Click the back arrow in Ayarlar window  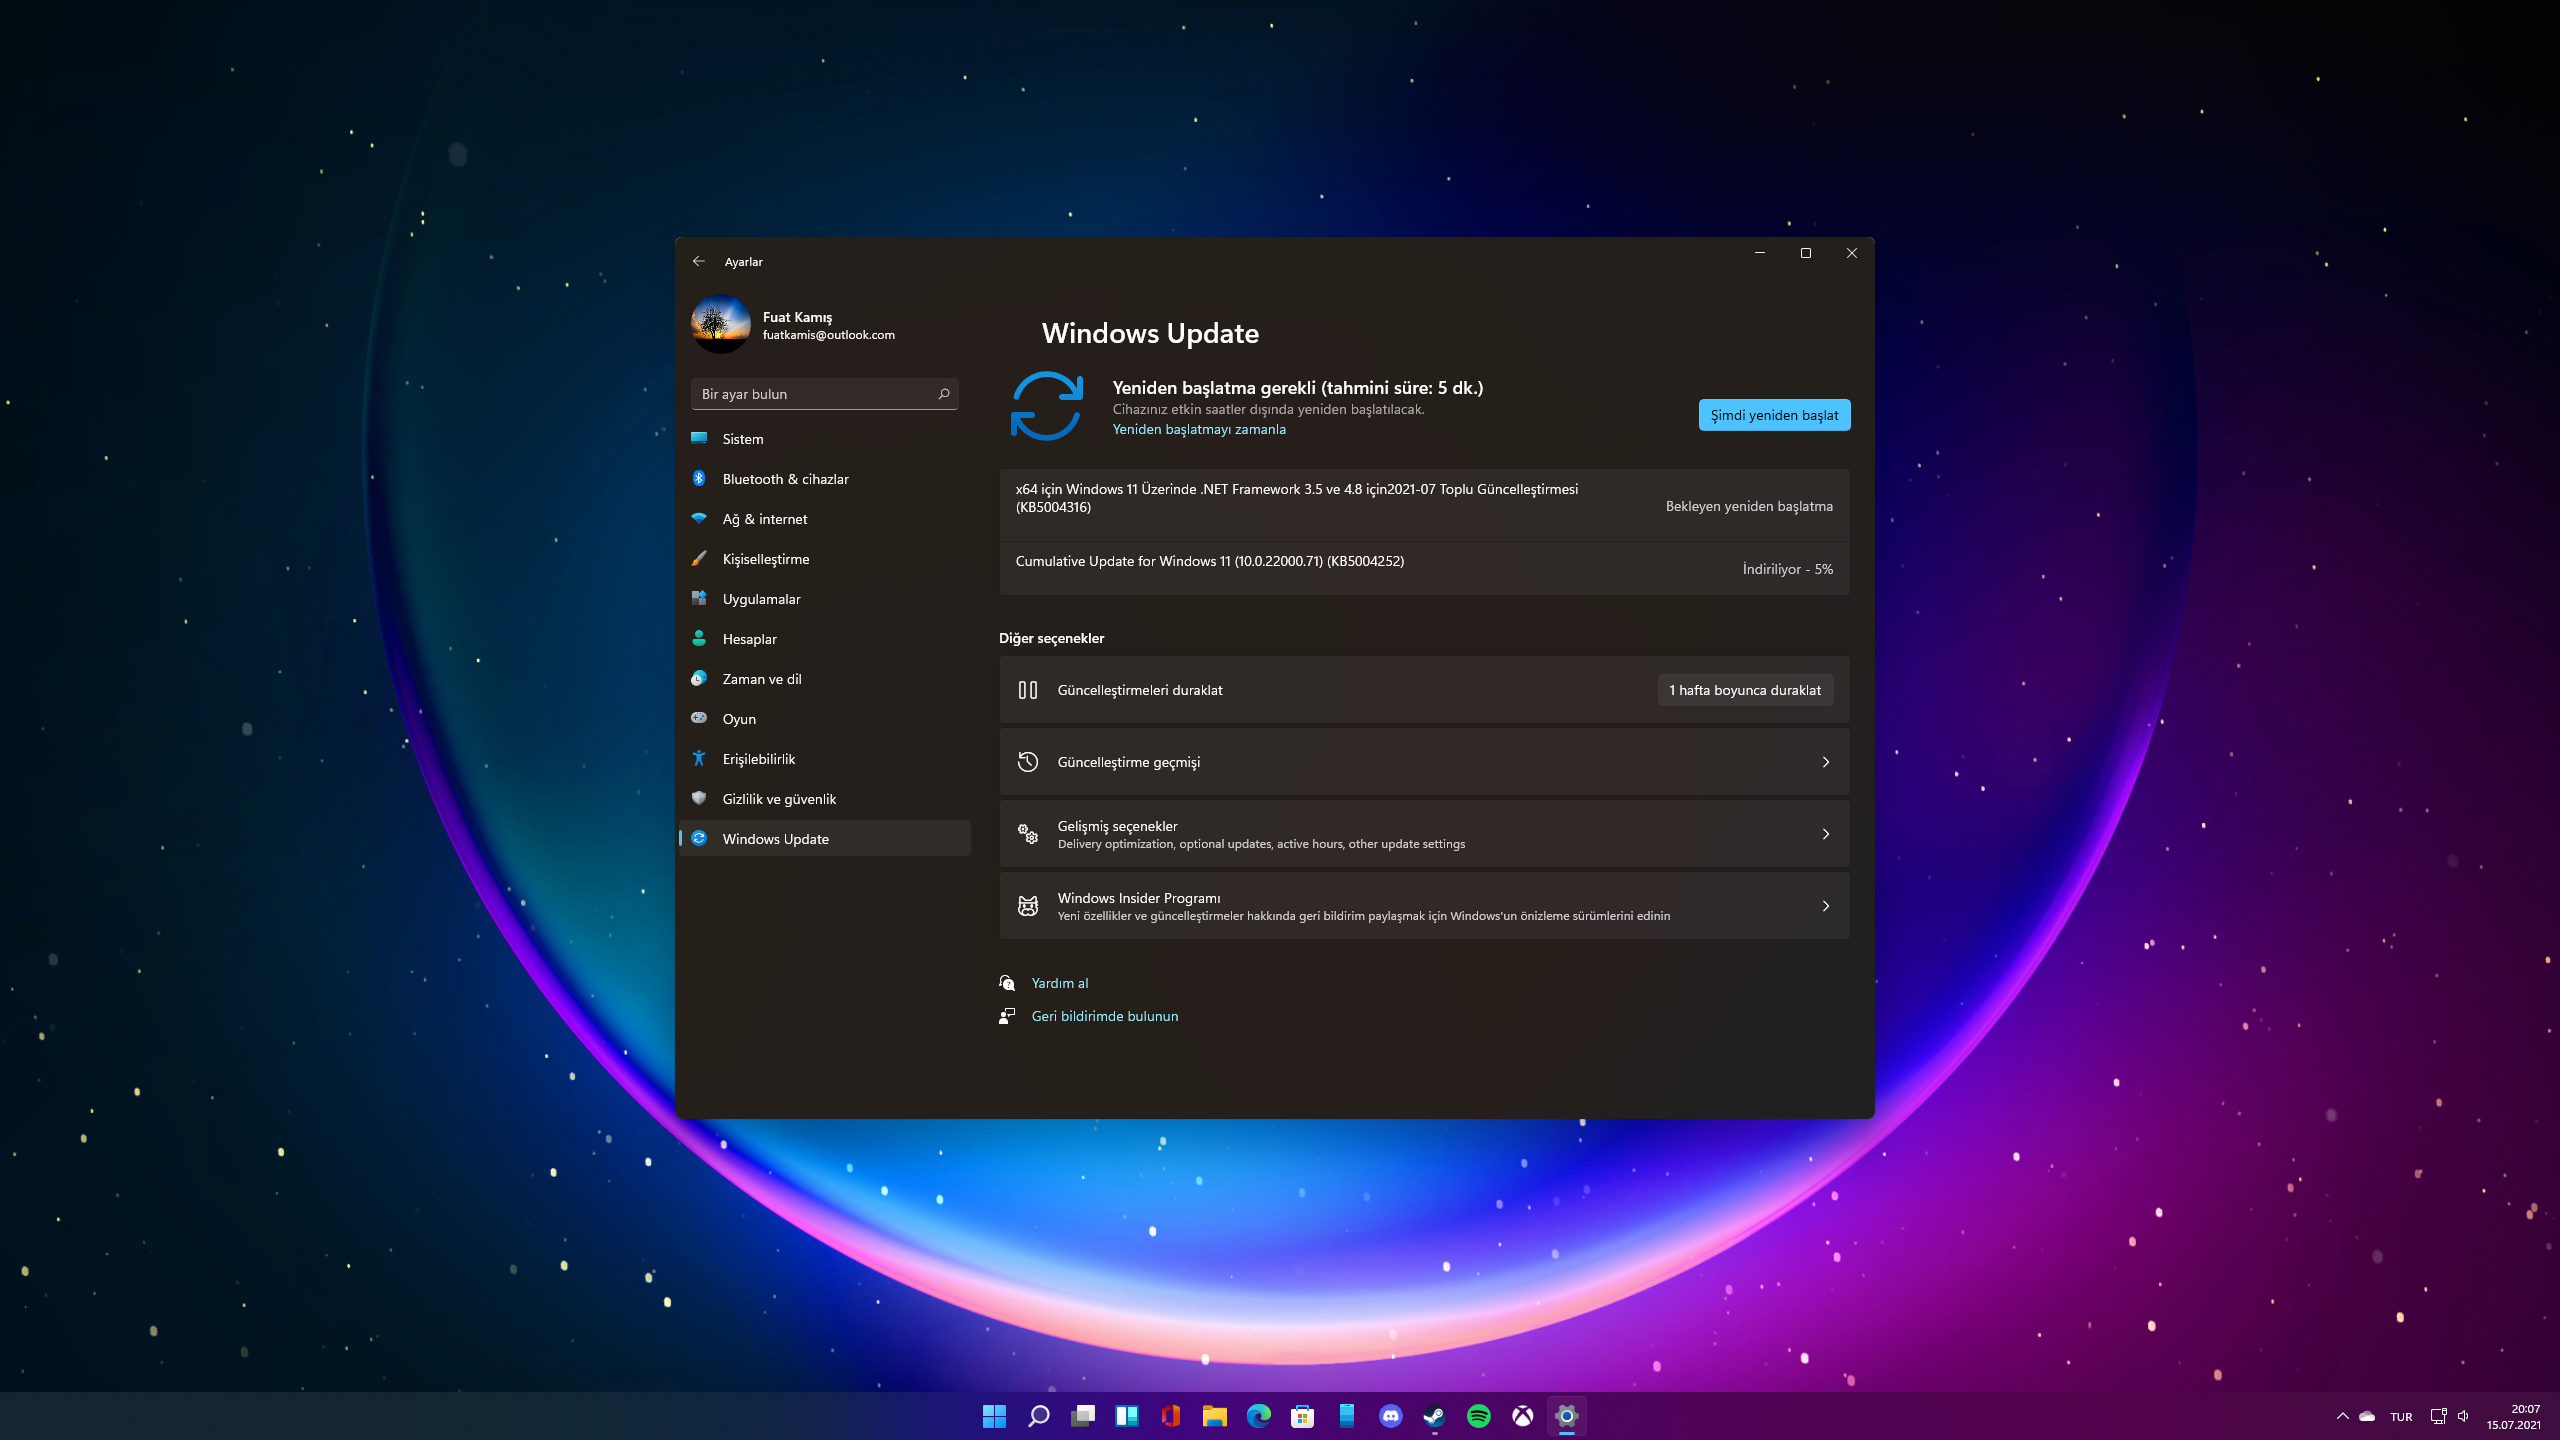[x=698, y=261]
